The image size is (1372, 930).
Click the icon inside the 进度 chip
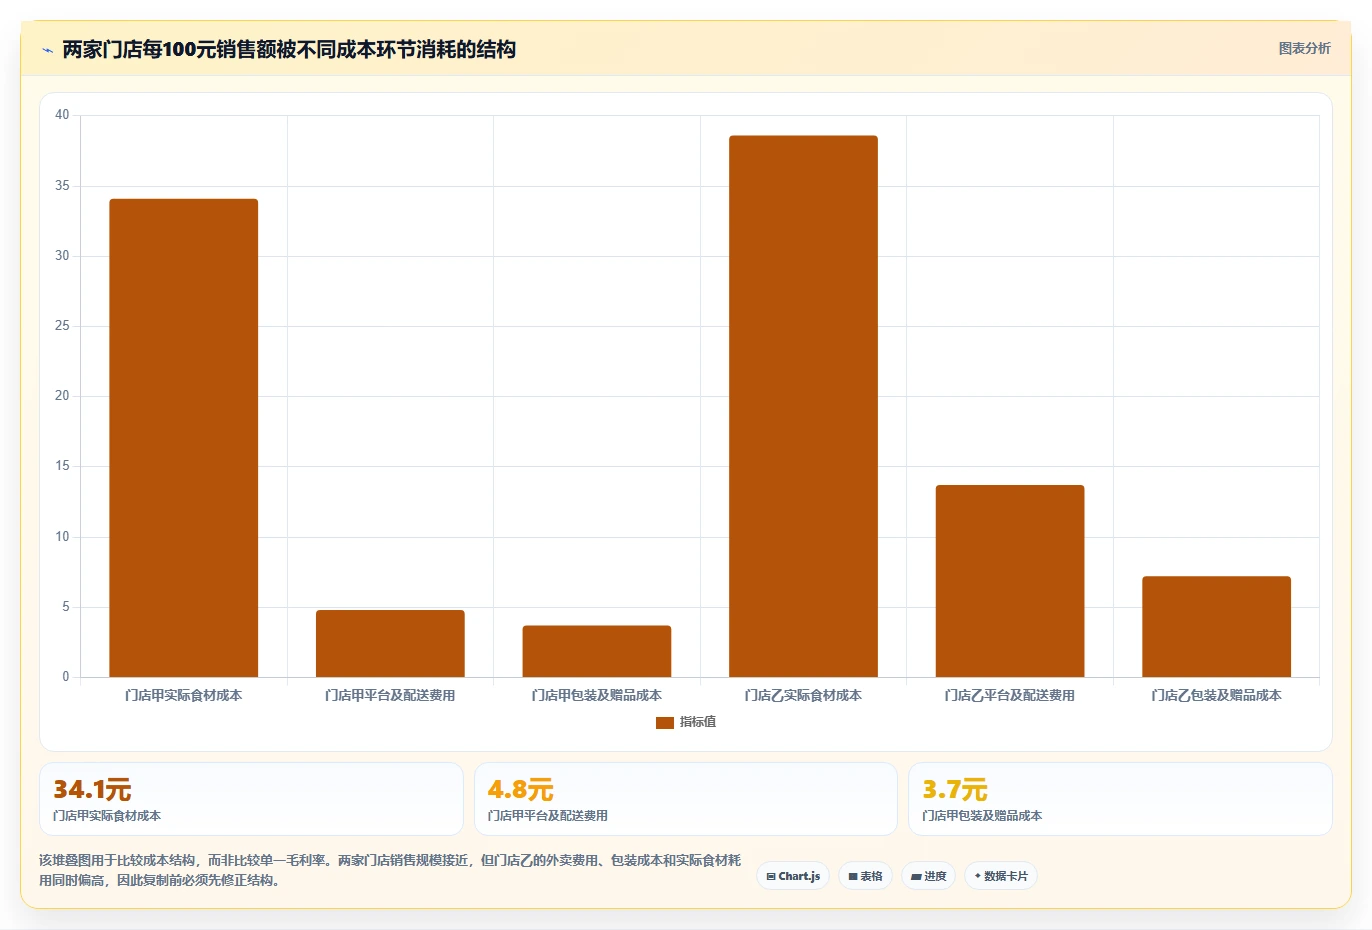tap(916, 877)
